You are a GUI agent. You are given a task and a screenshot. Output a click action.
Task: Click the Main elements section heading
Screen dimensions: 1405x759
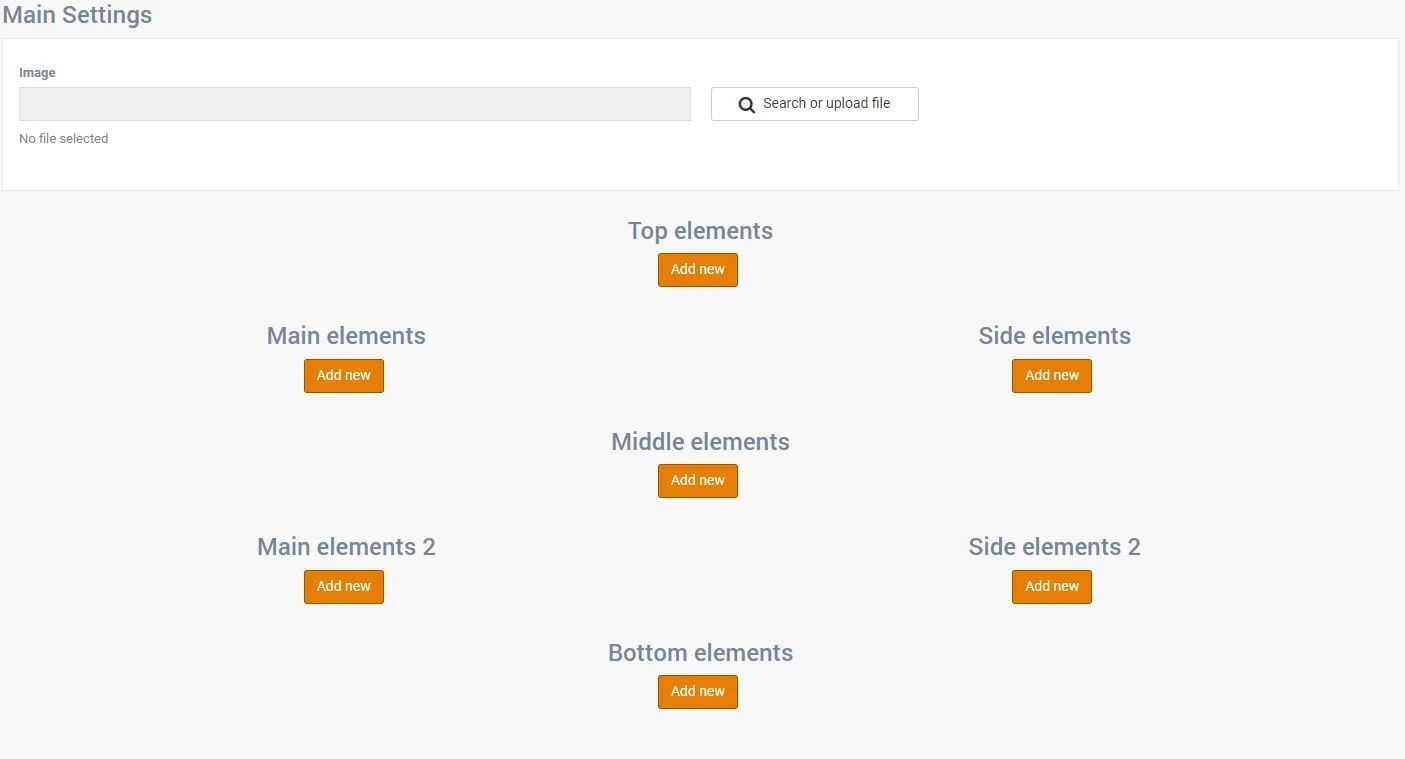click(346, 336)
